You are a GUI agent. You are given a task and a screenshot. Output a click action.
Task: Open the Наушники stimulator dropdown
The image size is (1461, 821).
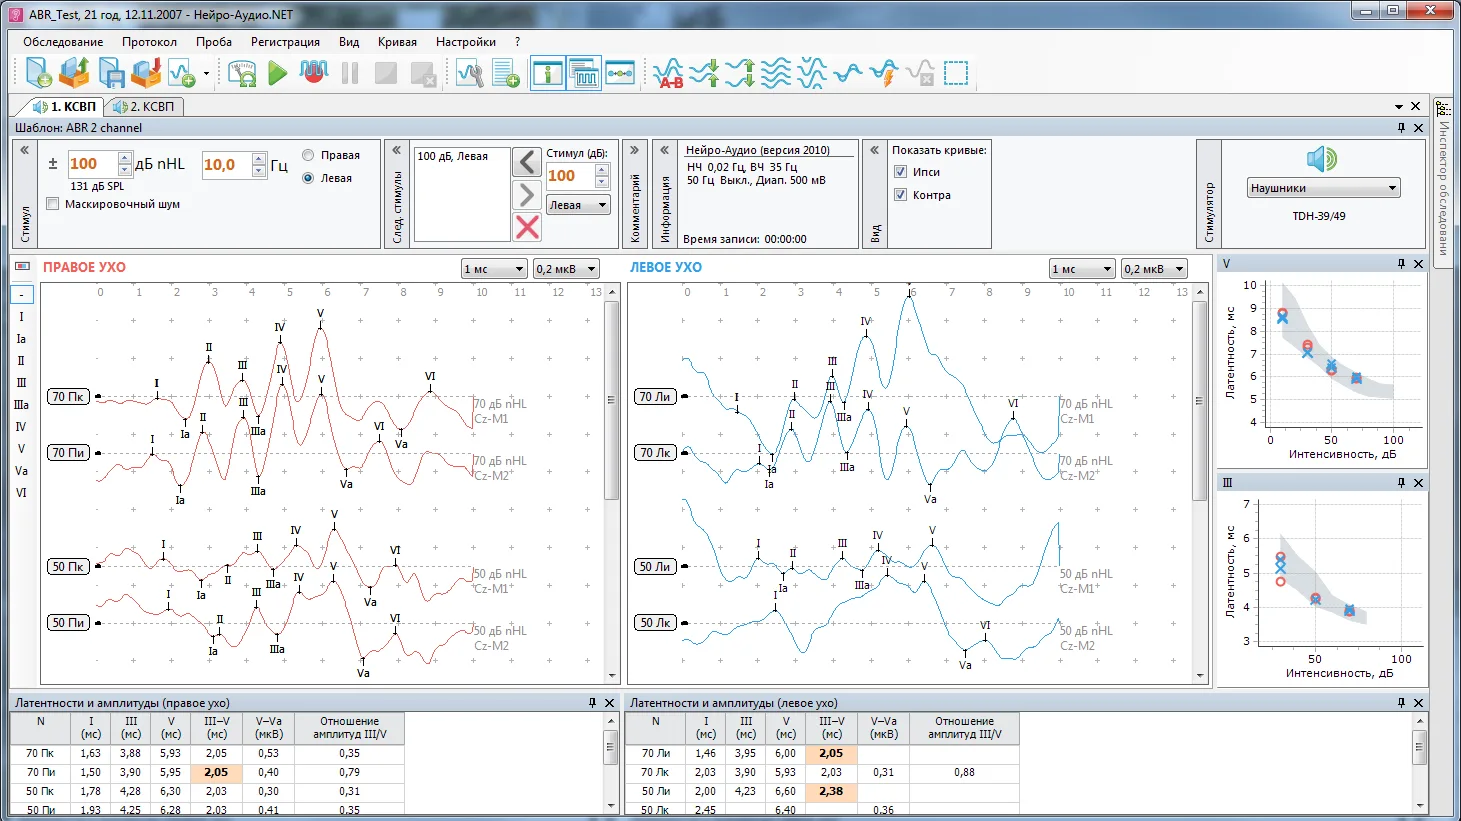(1324, 188)
